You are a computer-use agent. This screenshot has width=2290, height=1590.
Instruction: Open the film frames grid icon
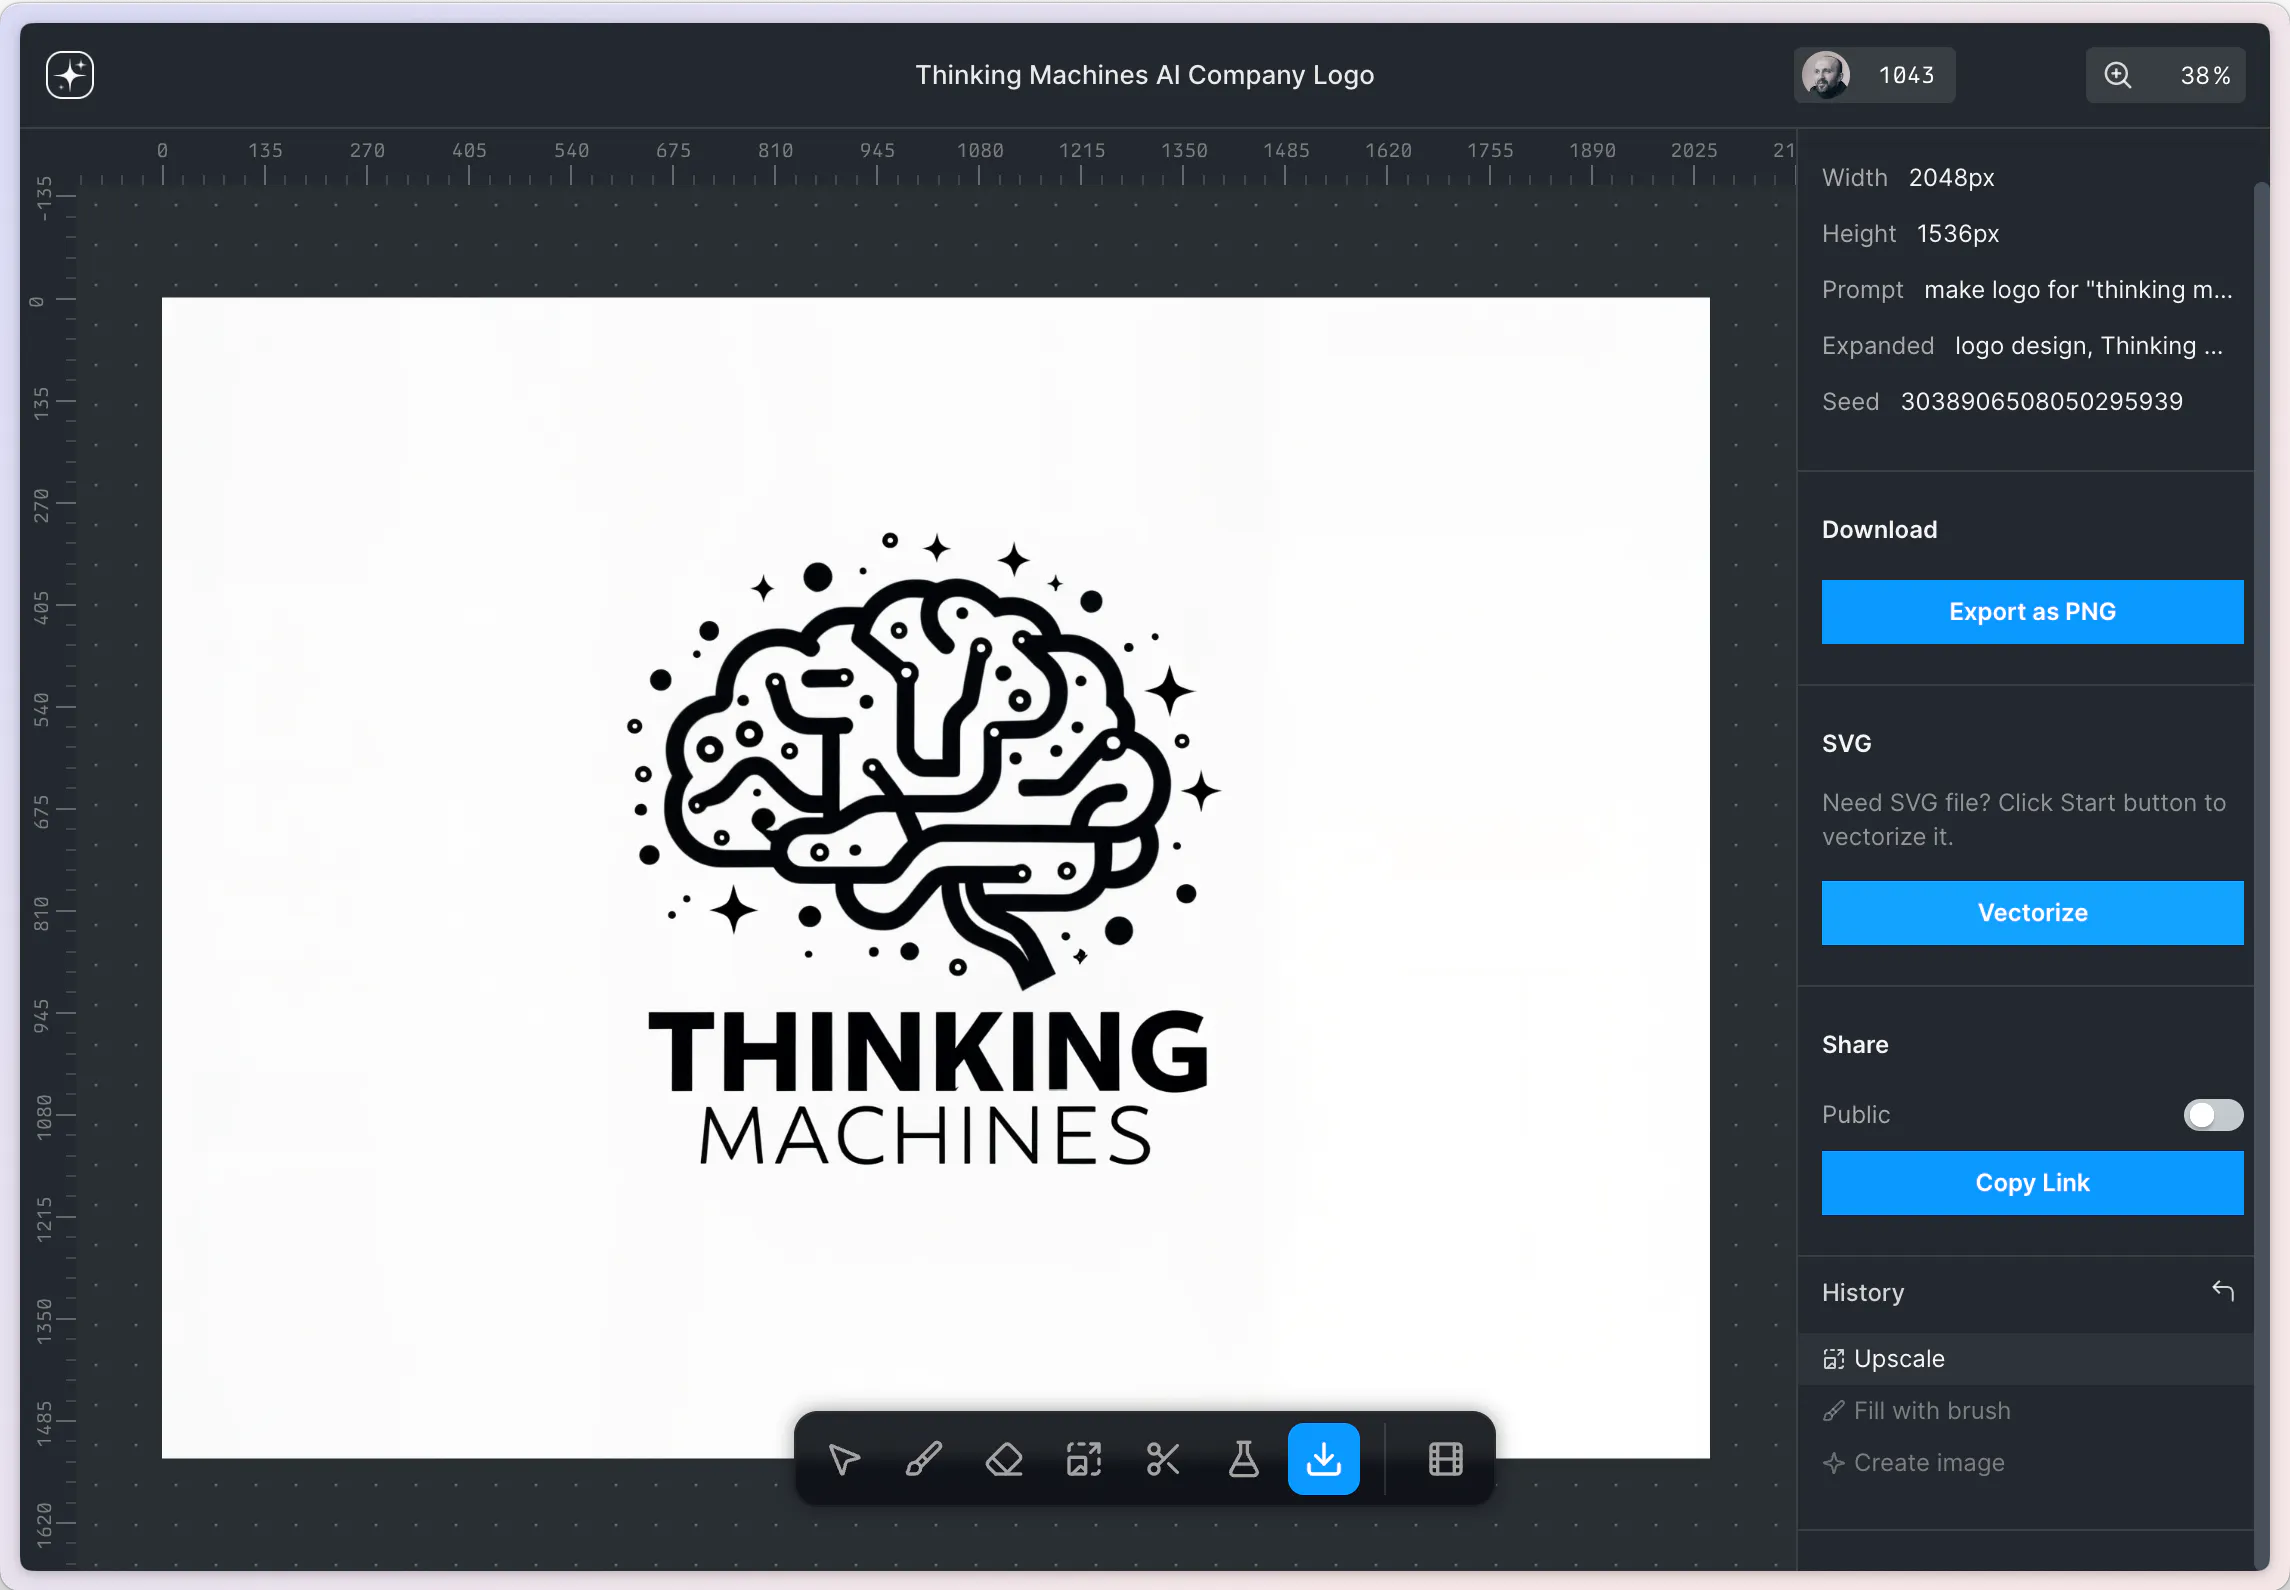click(x=1445, y=1459)
